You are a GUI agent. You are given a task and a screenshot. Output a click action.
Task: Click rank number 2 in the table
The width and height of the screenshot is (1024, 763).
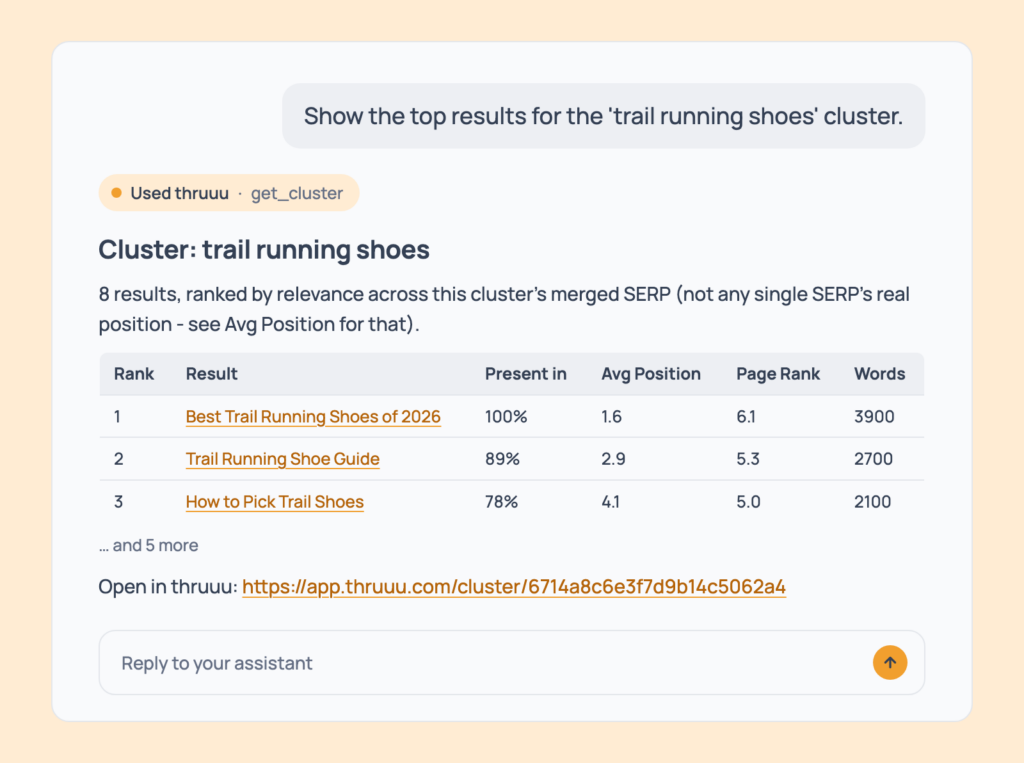pyautogui.click(x=118, y=459)
